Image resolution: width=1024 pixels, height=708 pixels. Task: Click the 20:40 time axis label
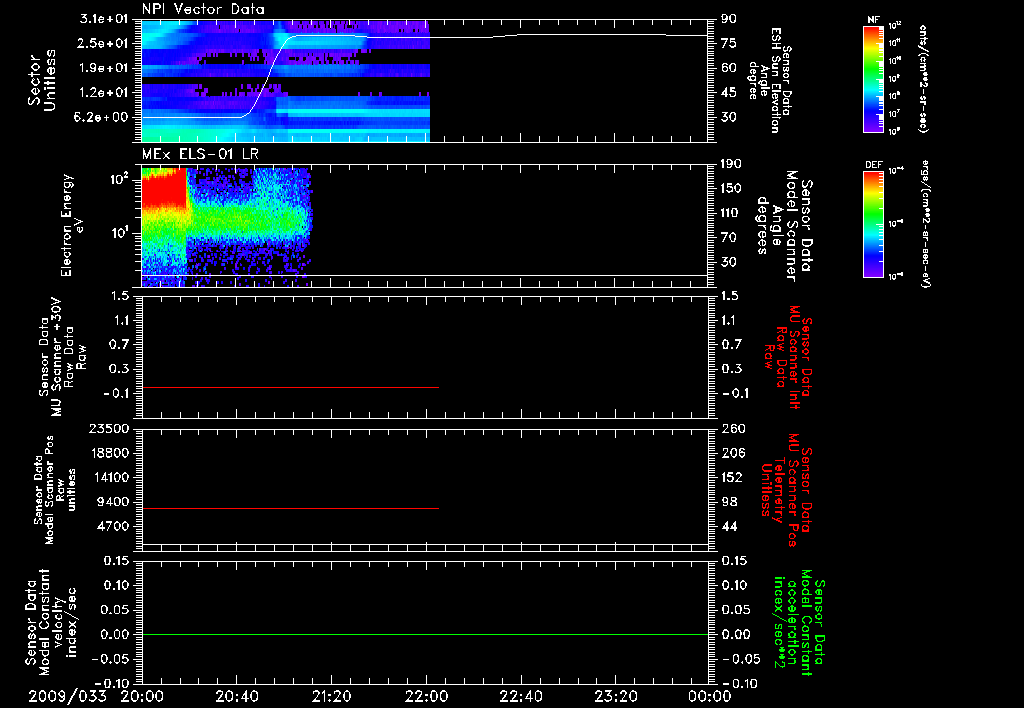236,696
